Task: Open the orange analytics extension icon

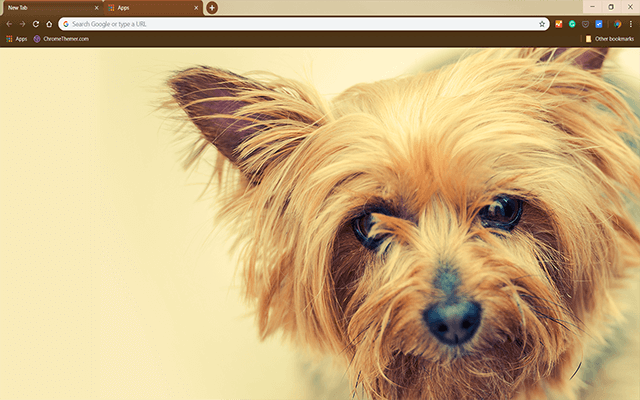Action: 559,24
